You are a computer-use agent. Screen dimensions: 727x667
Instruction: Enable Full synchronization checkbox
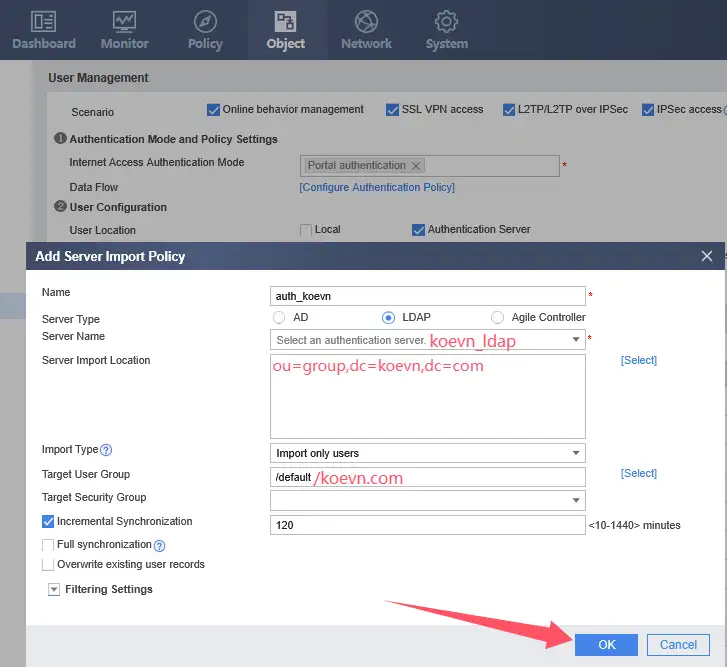[48, 545]
